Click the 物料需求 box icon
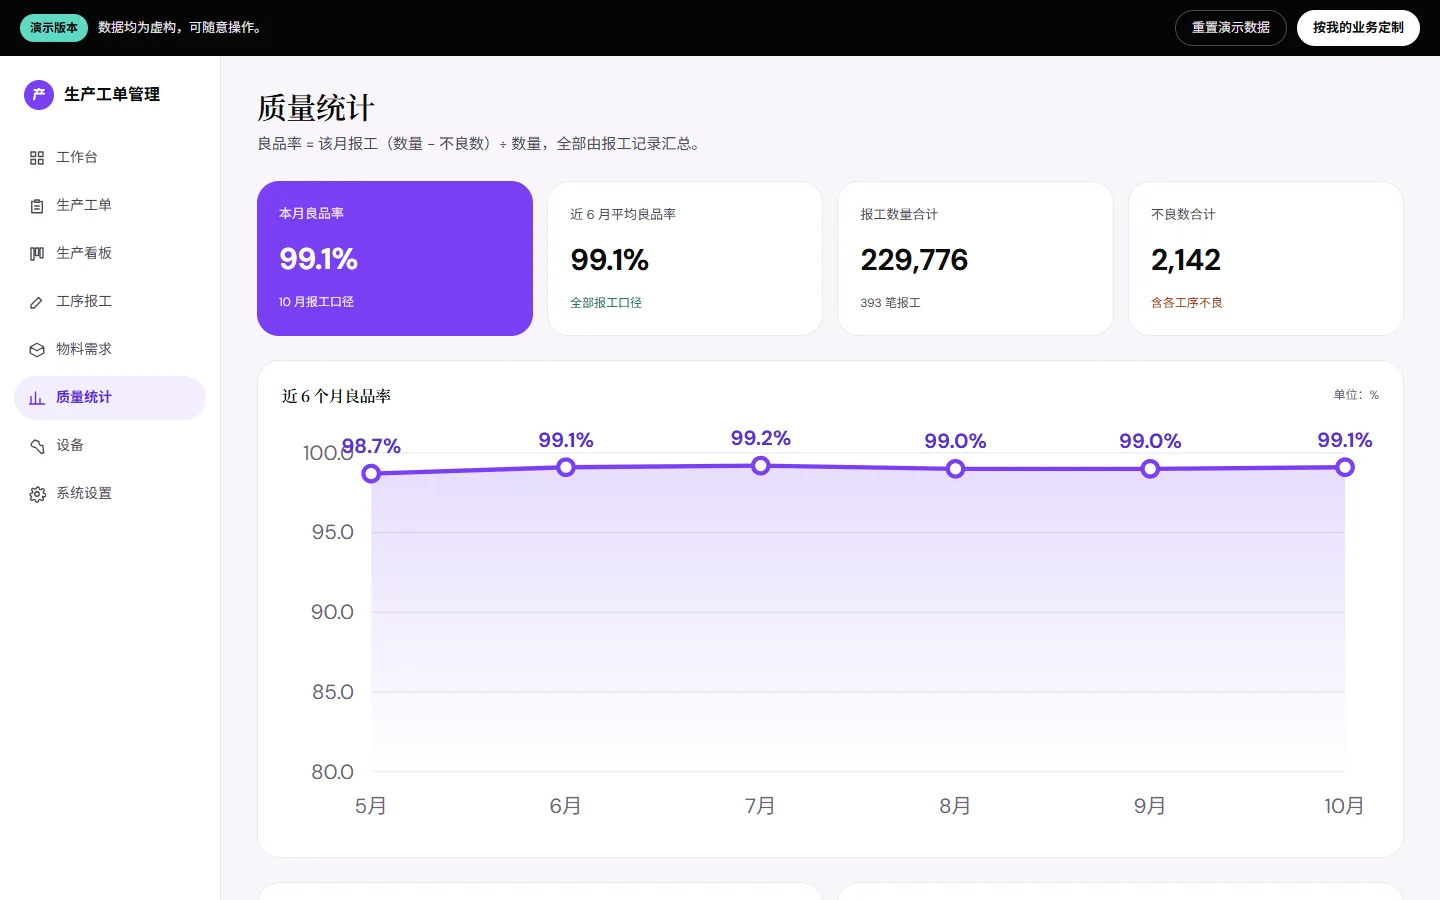Viewport: 1440px width, 900px height. [37, 350]
